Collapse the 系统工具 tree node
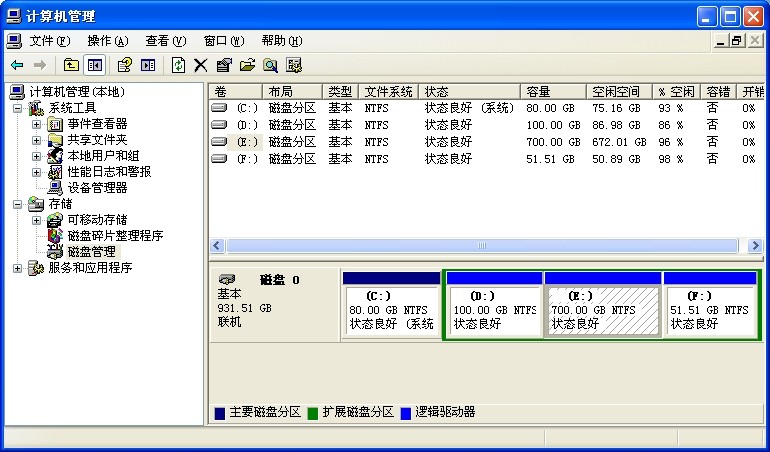Image resolution: width=770 pixels, height=452 pixels. [x=17, y=108]
